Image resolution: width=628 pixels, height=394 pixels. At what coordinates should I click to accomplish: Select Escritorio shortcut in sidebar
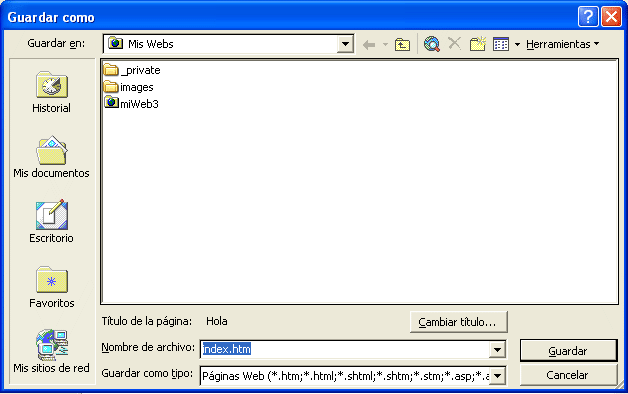coord(52,221)
